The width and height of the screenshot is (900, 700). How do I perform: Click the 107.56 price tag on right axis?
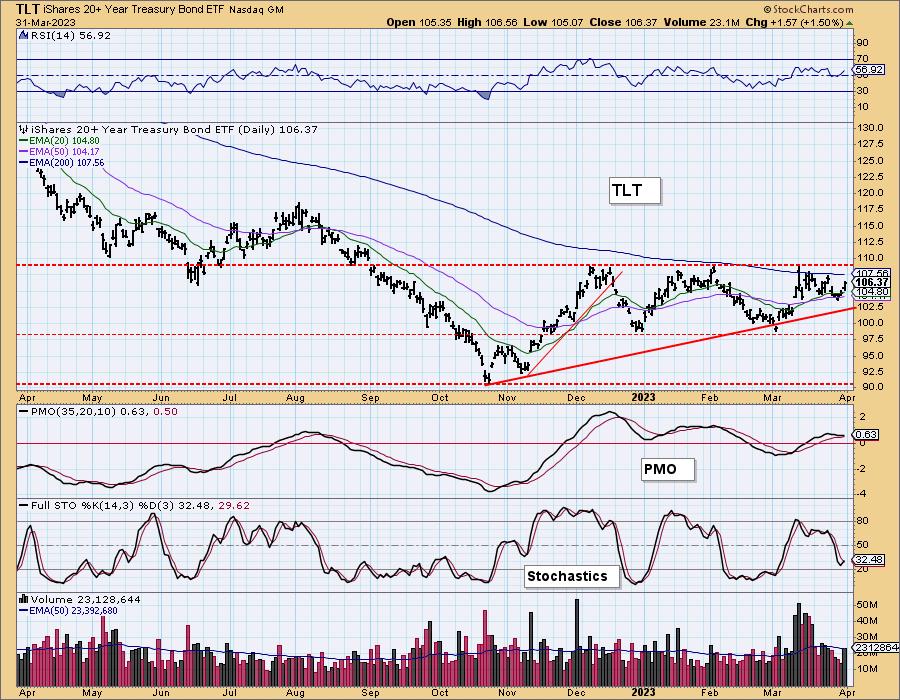click(871, 274)
